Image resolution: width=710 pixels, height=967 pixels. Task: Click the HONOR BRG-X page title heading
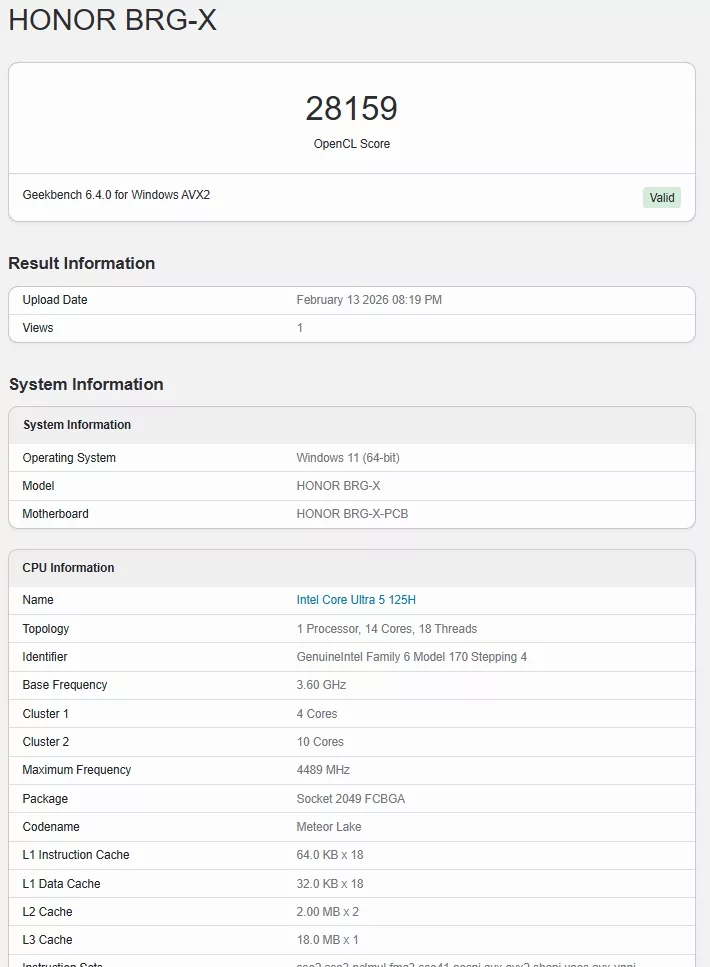point(112,21)
